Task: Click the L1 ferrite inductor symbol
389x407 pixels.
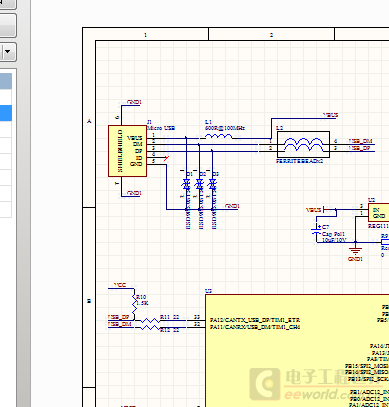Action: coord(218,136)
